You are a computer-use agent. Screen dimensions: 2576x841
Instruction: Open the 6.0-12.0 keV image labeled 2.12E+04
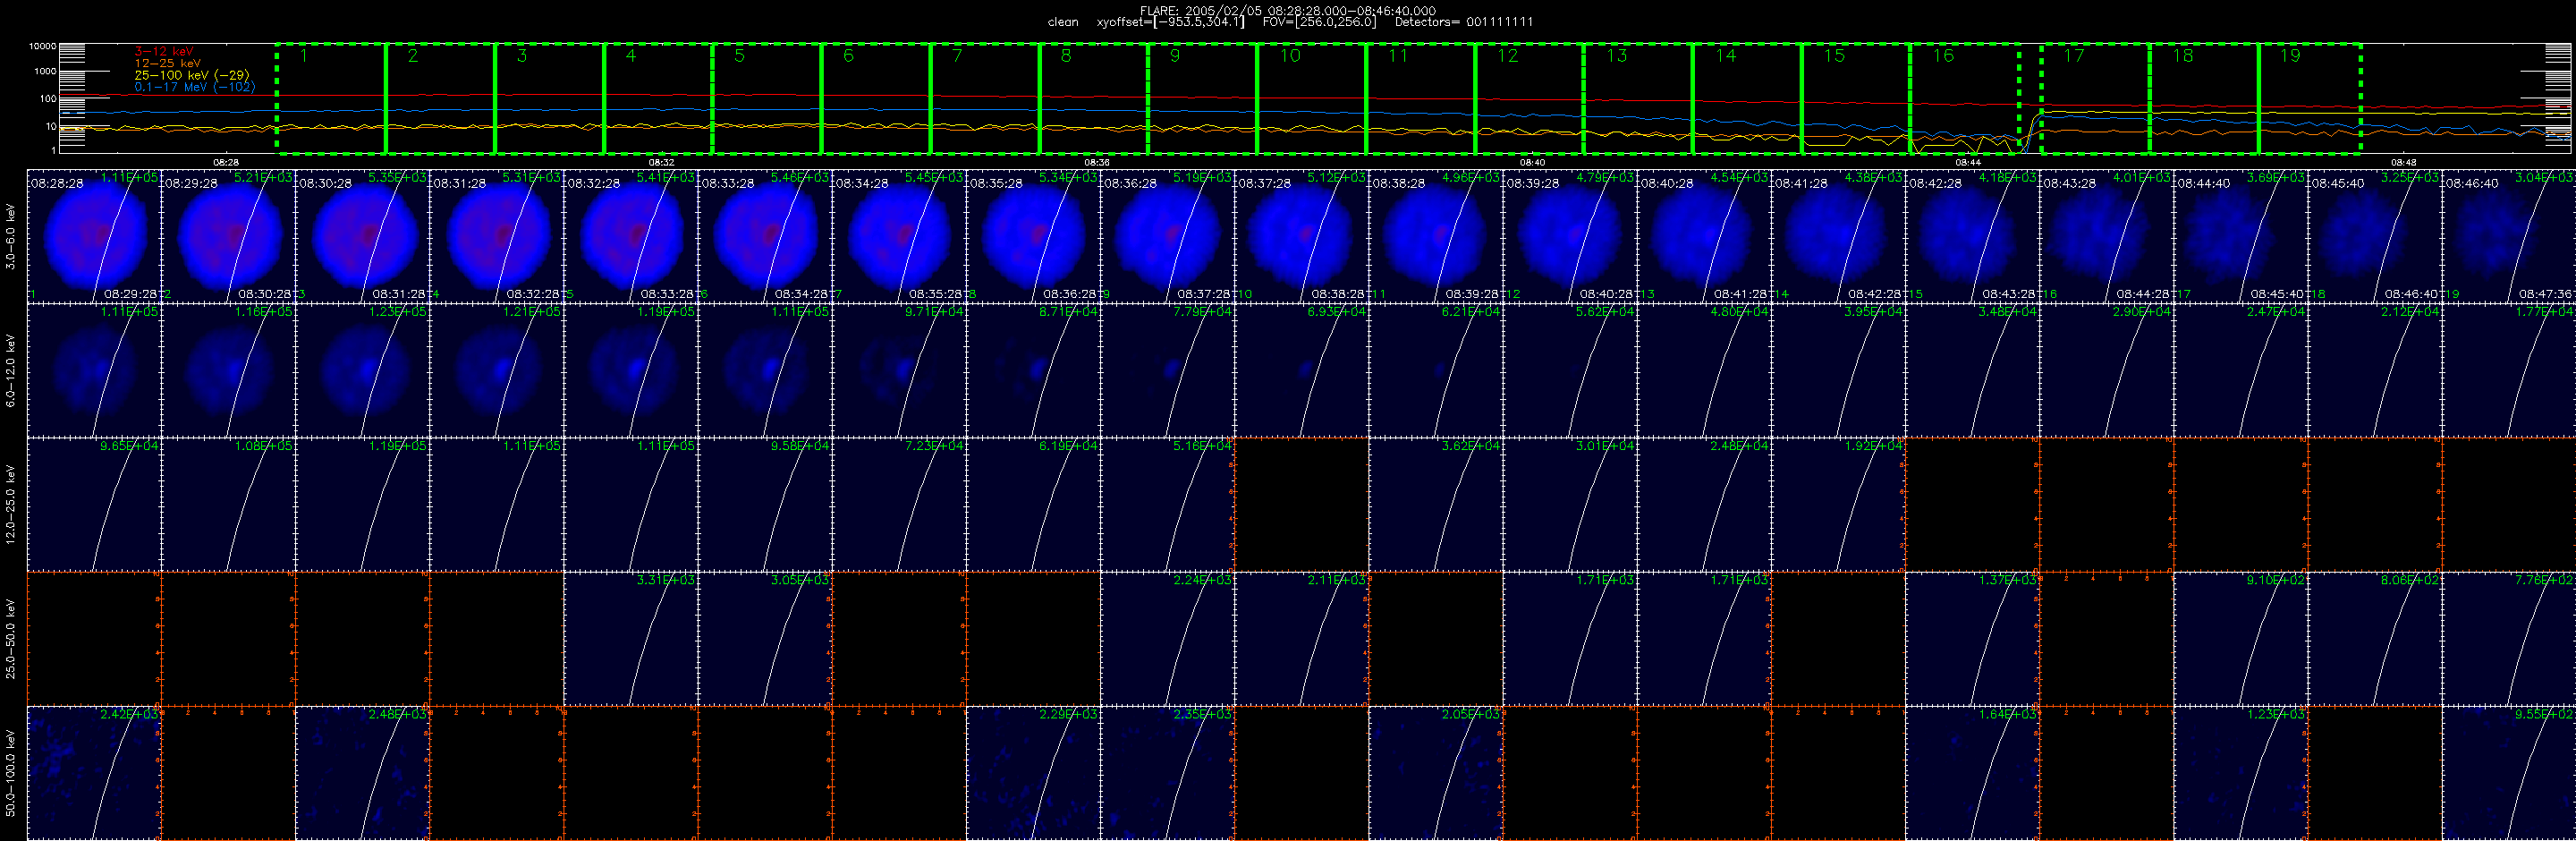pos(2375,370)
